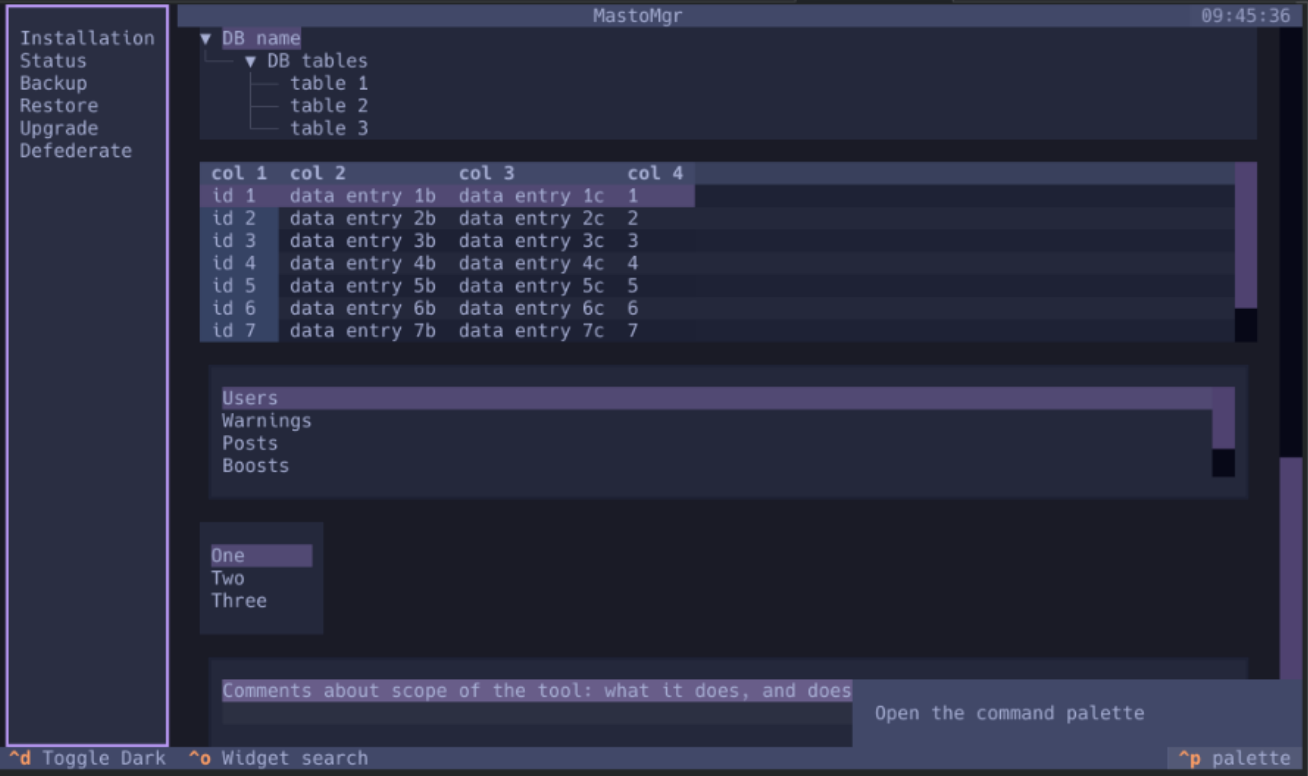Open Backup in the sidebar
1308x776 pixels.
pyautogui.click(x=53, y=84)
